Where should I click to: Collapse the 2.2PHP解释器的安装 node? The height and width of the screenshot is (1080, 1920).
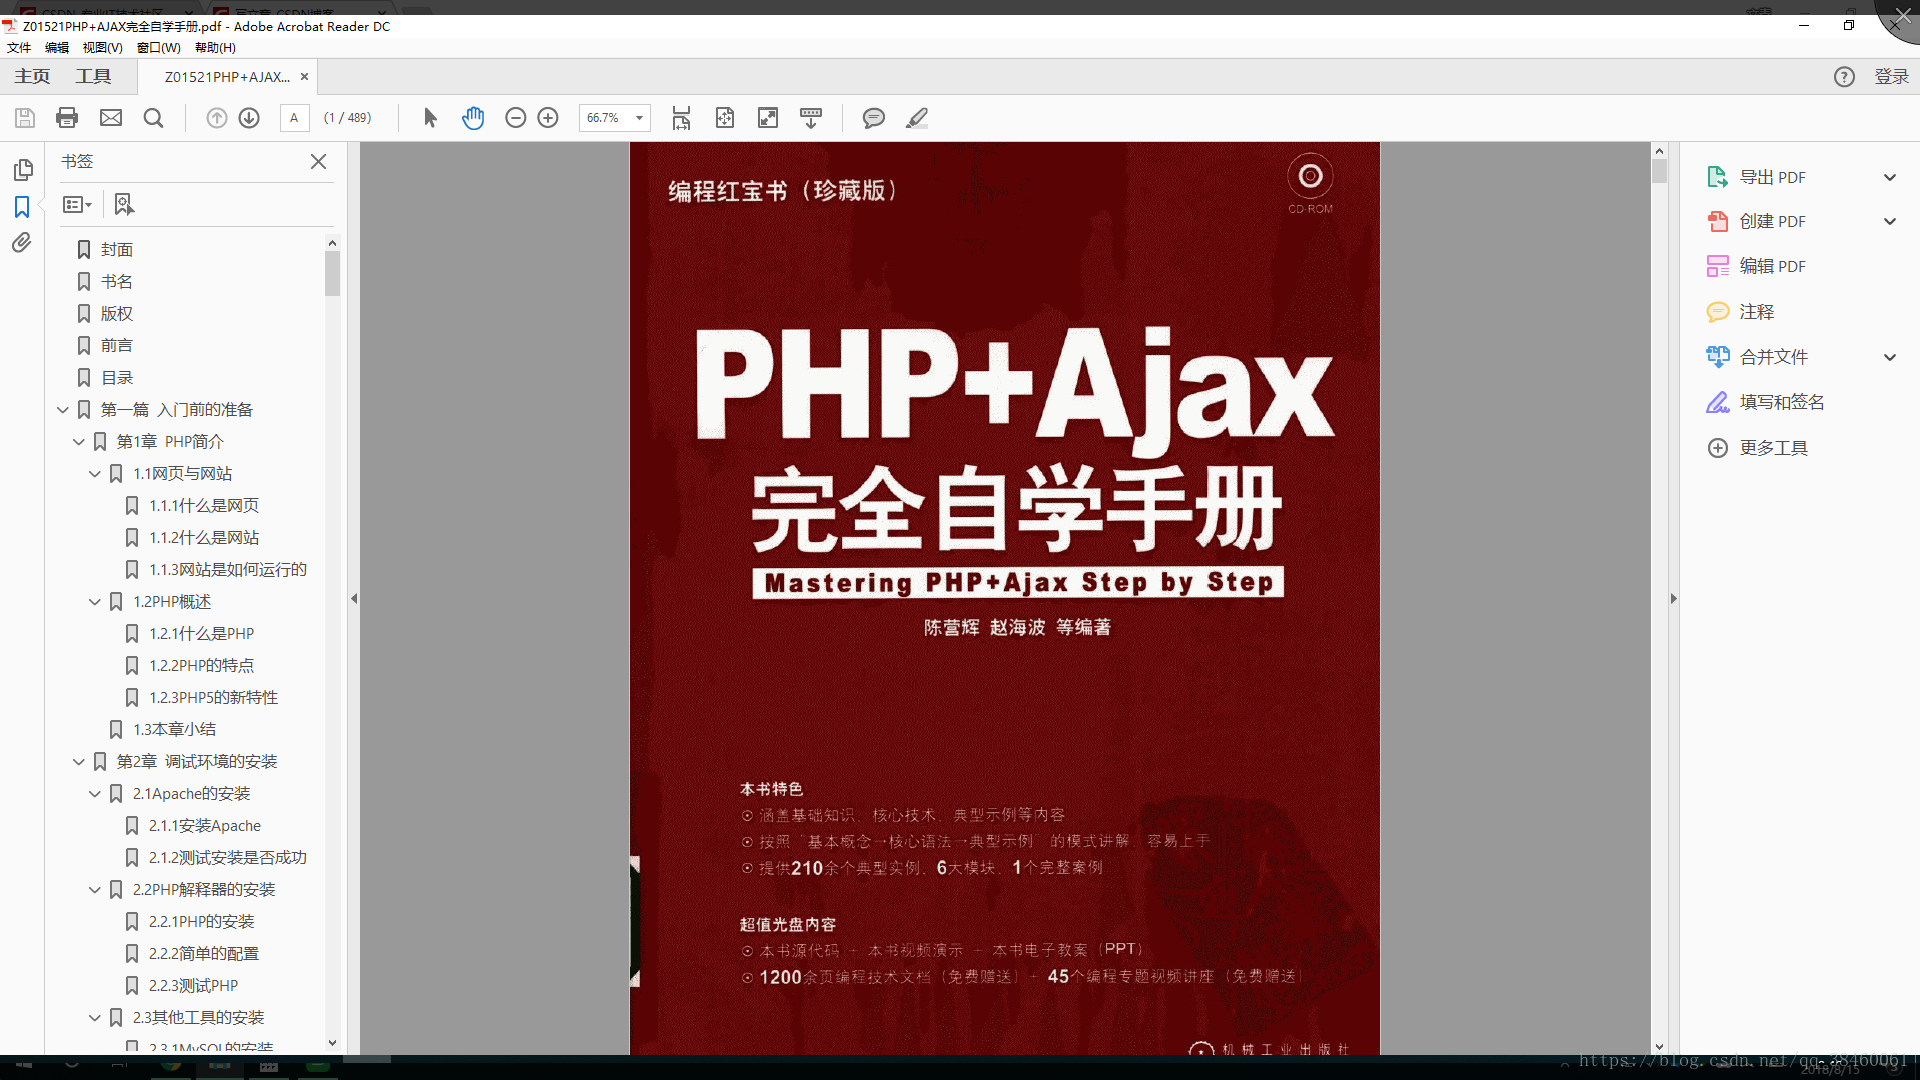click(94, 890)
